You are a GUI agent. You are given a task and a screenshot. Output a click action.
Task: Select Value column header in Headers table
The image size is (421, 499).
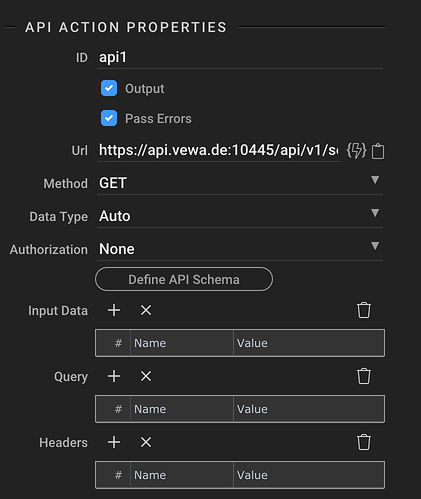point(309,475)
